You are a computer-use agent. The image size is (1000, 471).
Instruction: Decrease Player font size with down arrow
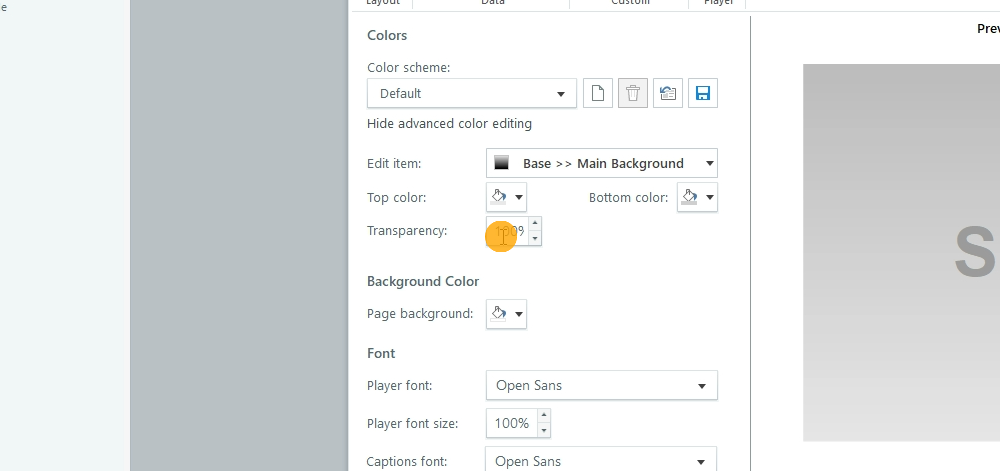(543, 431)
